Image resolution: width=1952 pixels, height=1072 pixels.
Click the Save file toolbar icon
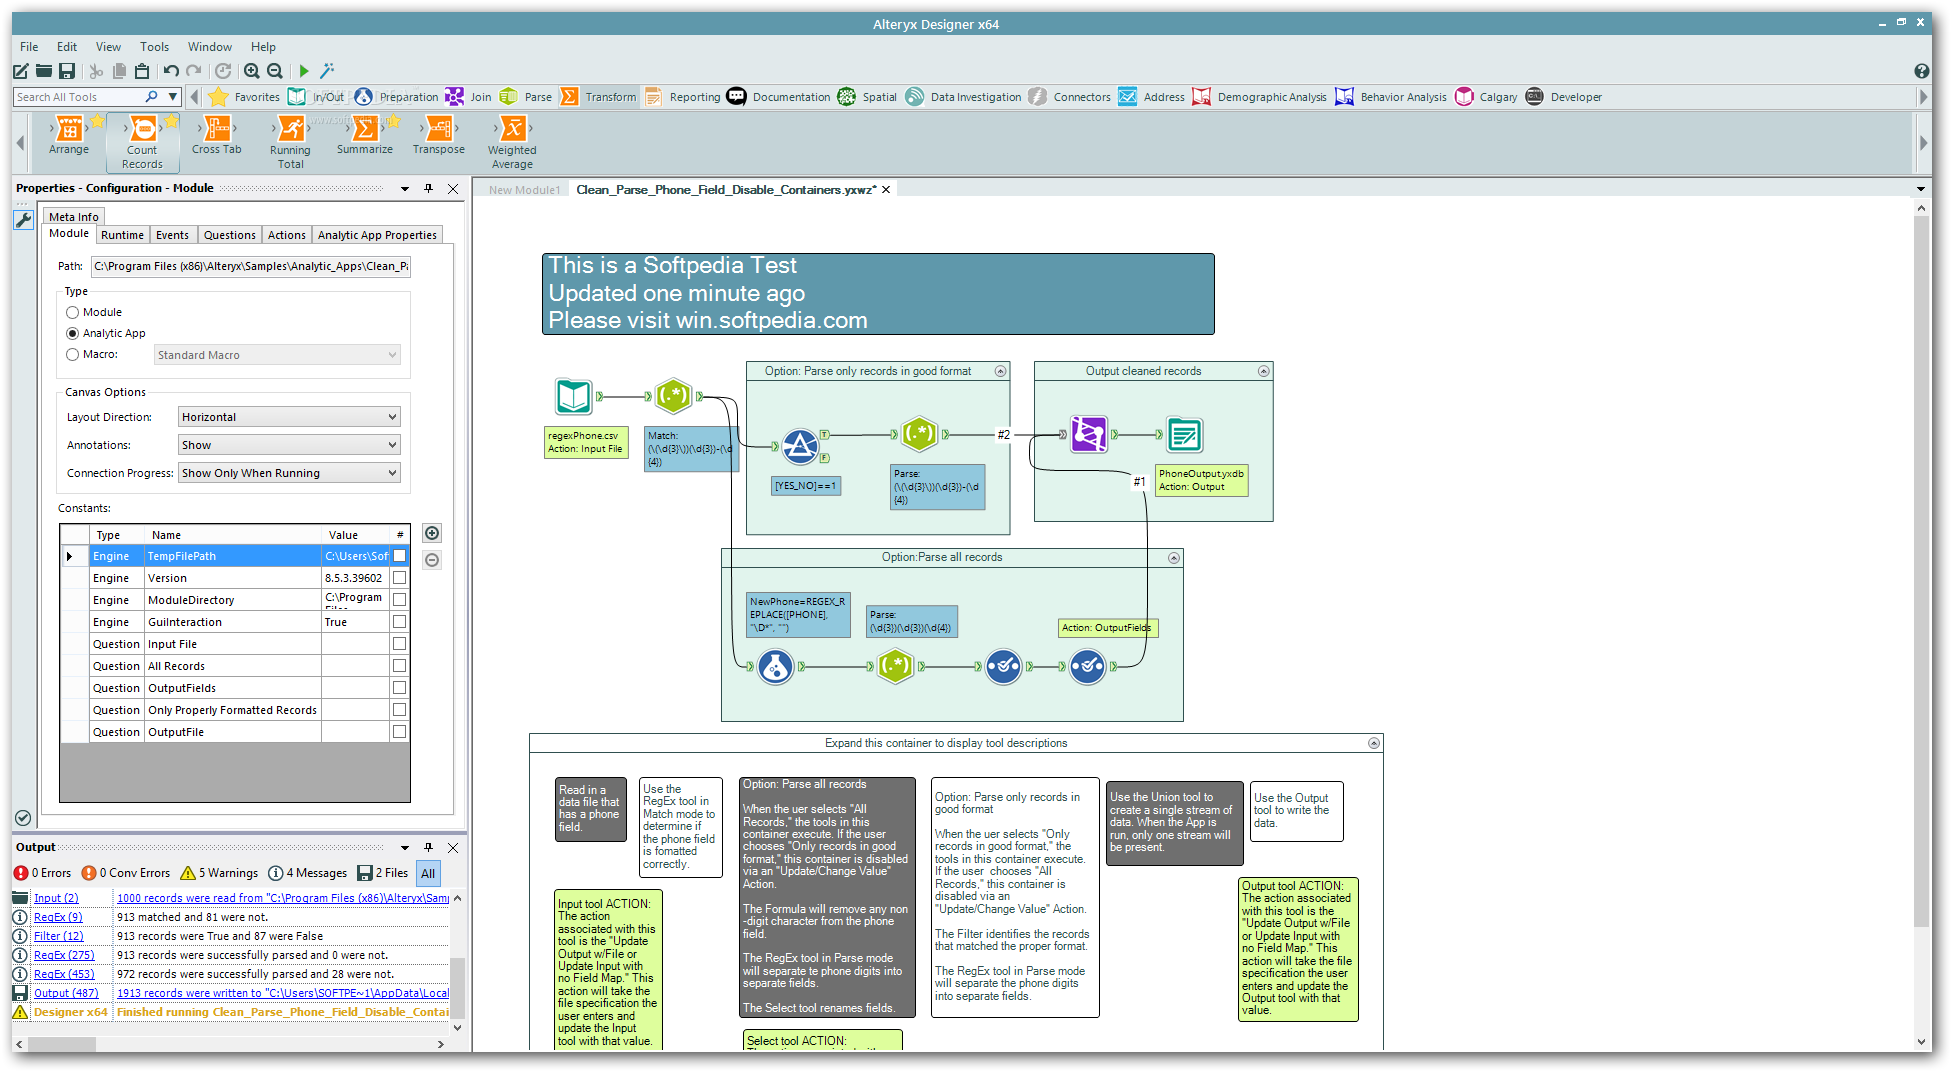click(67, 71)
